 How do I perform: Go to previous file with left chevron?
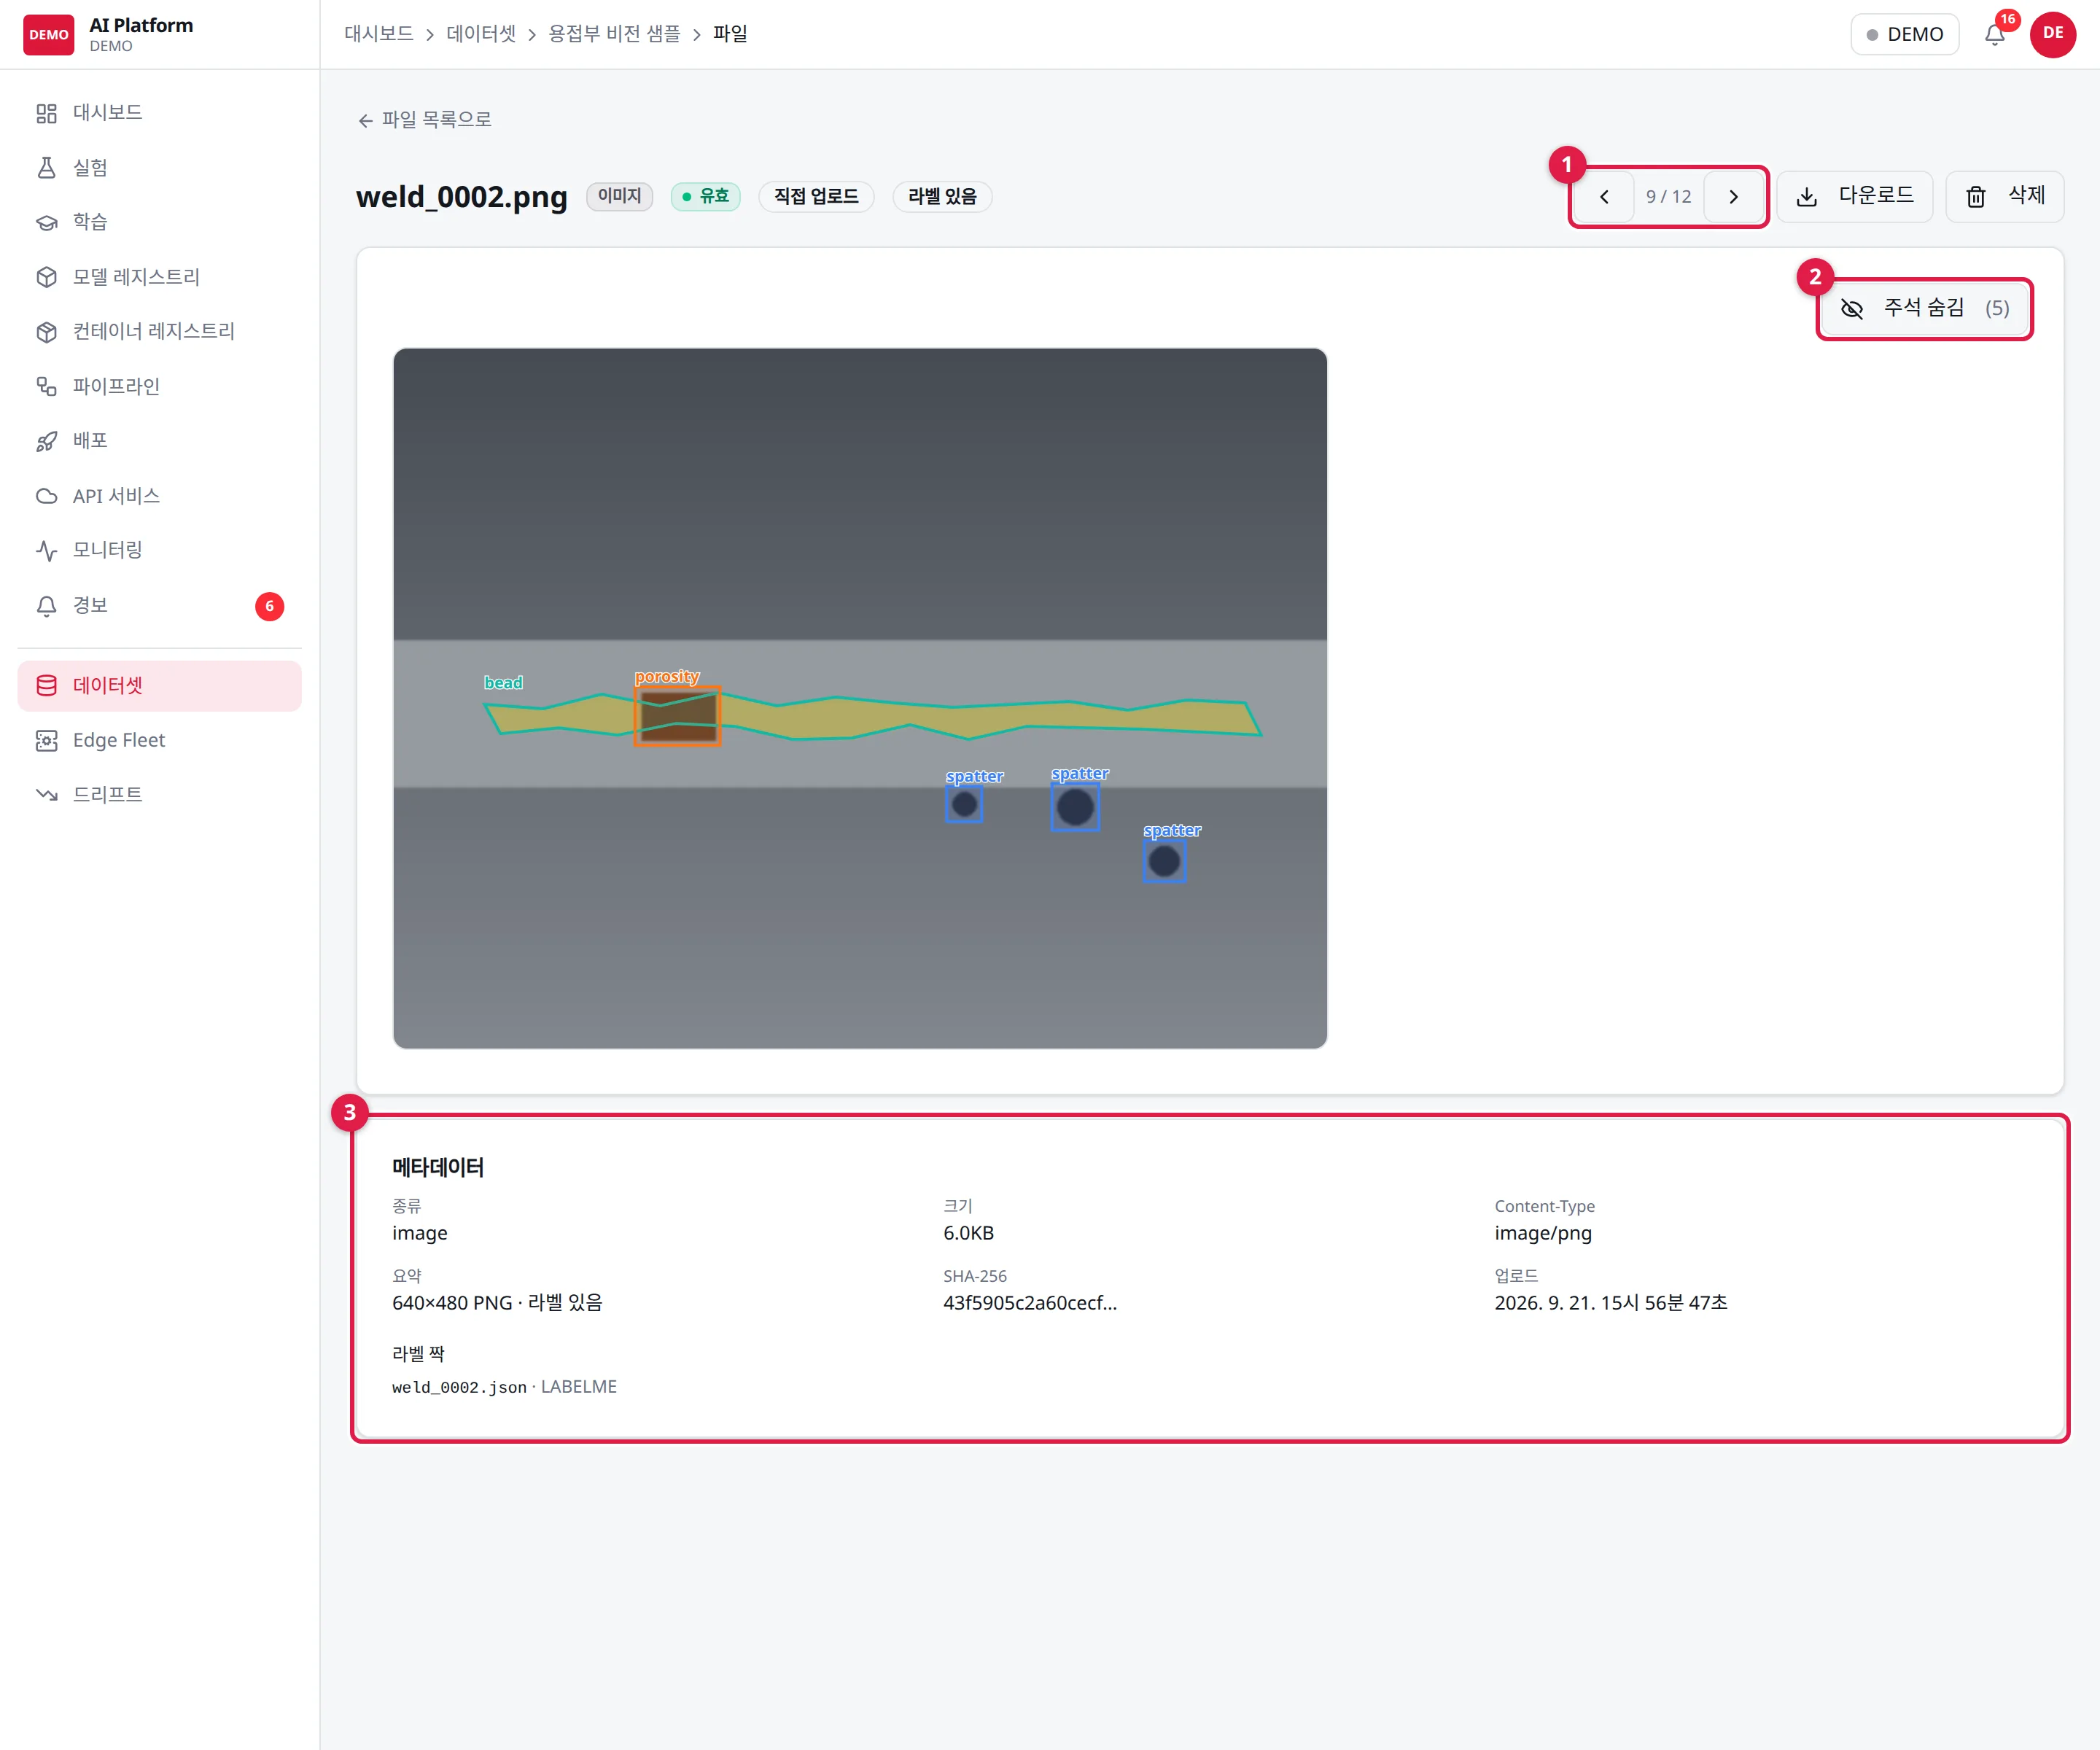point(1604,197)
